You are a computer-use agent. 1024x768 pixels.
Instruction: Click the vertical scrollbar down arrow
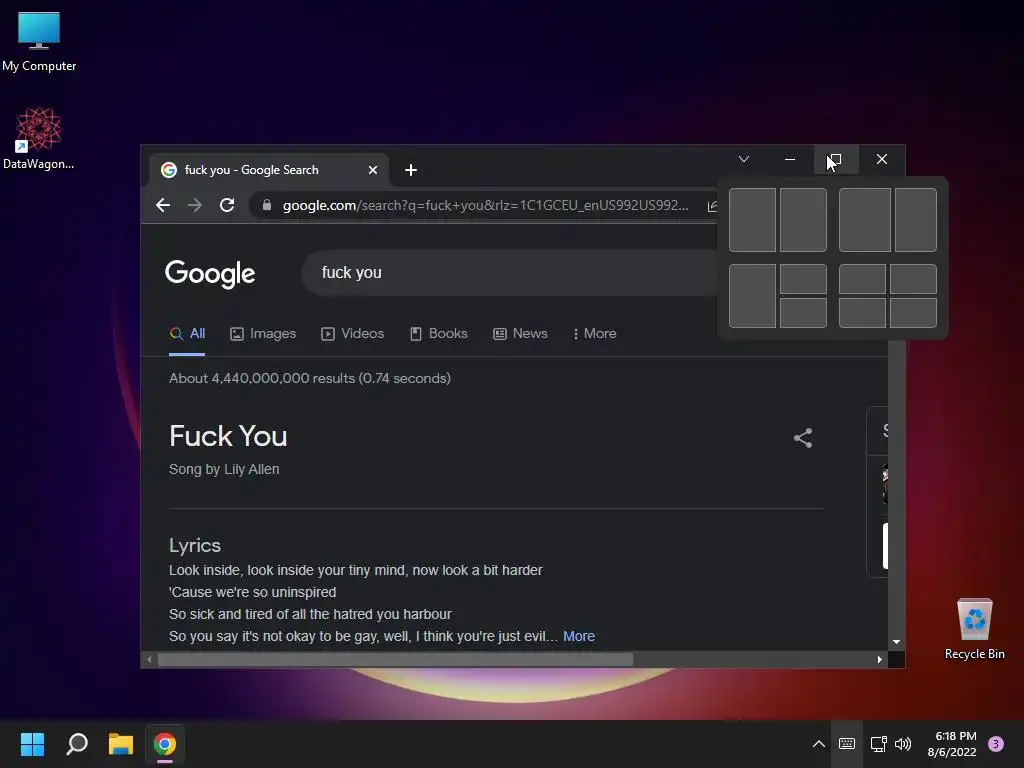point(897,642)
